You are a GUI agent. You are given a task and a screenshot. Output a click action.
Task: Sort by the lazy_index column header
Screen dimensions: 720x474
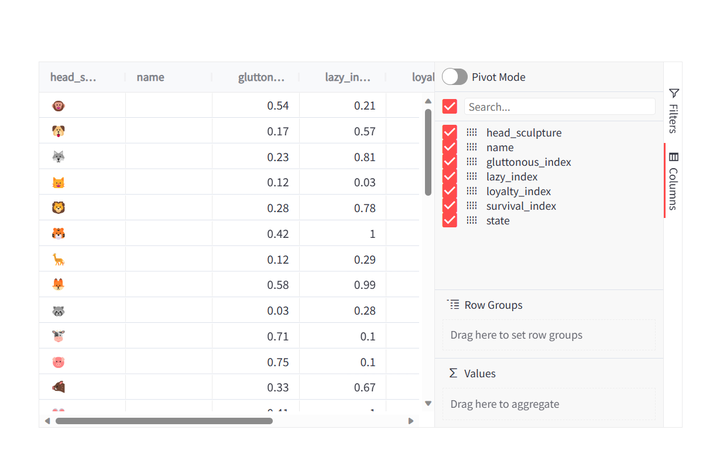click(x=348, y=77)
